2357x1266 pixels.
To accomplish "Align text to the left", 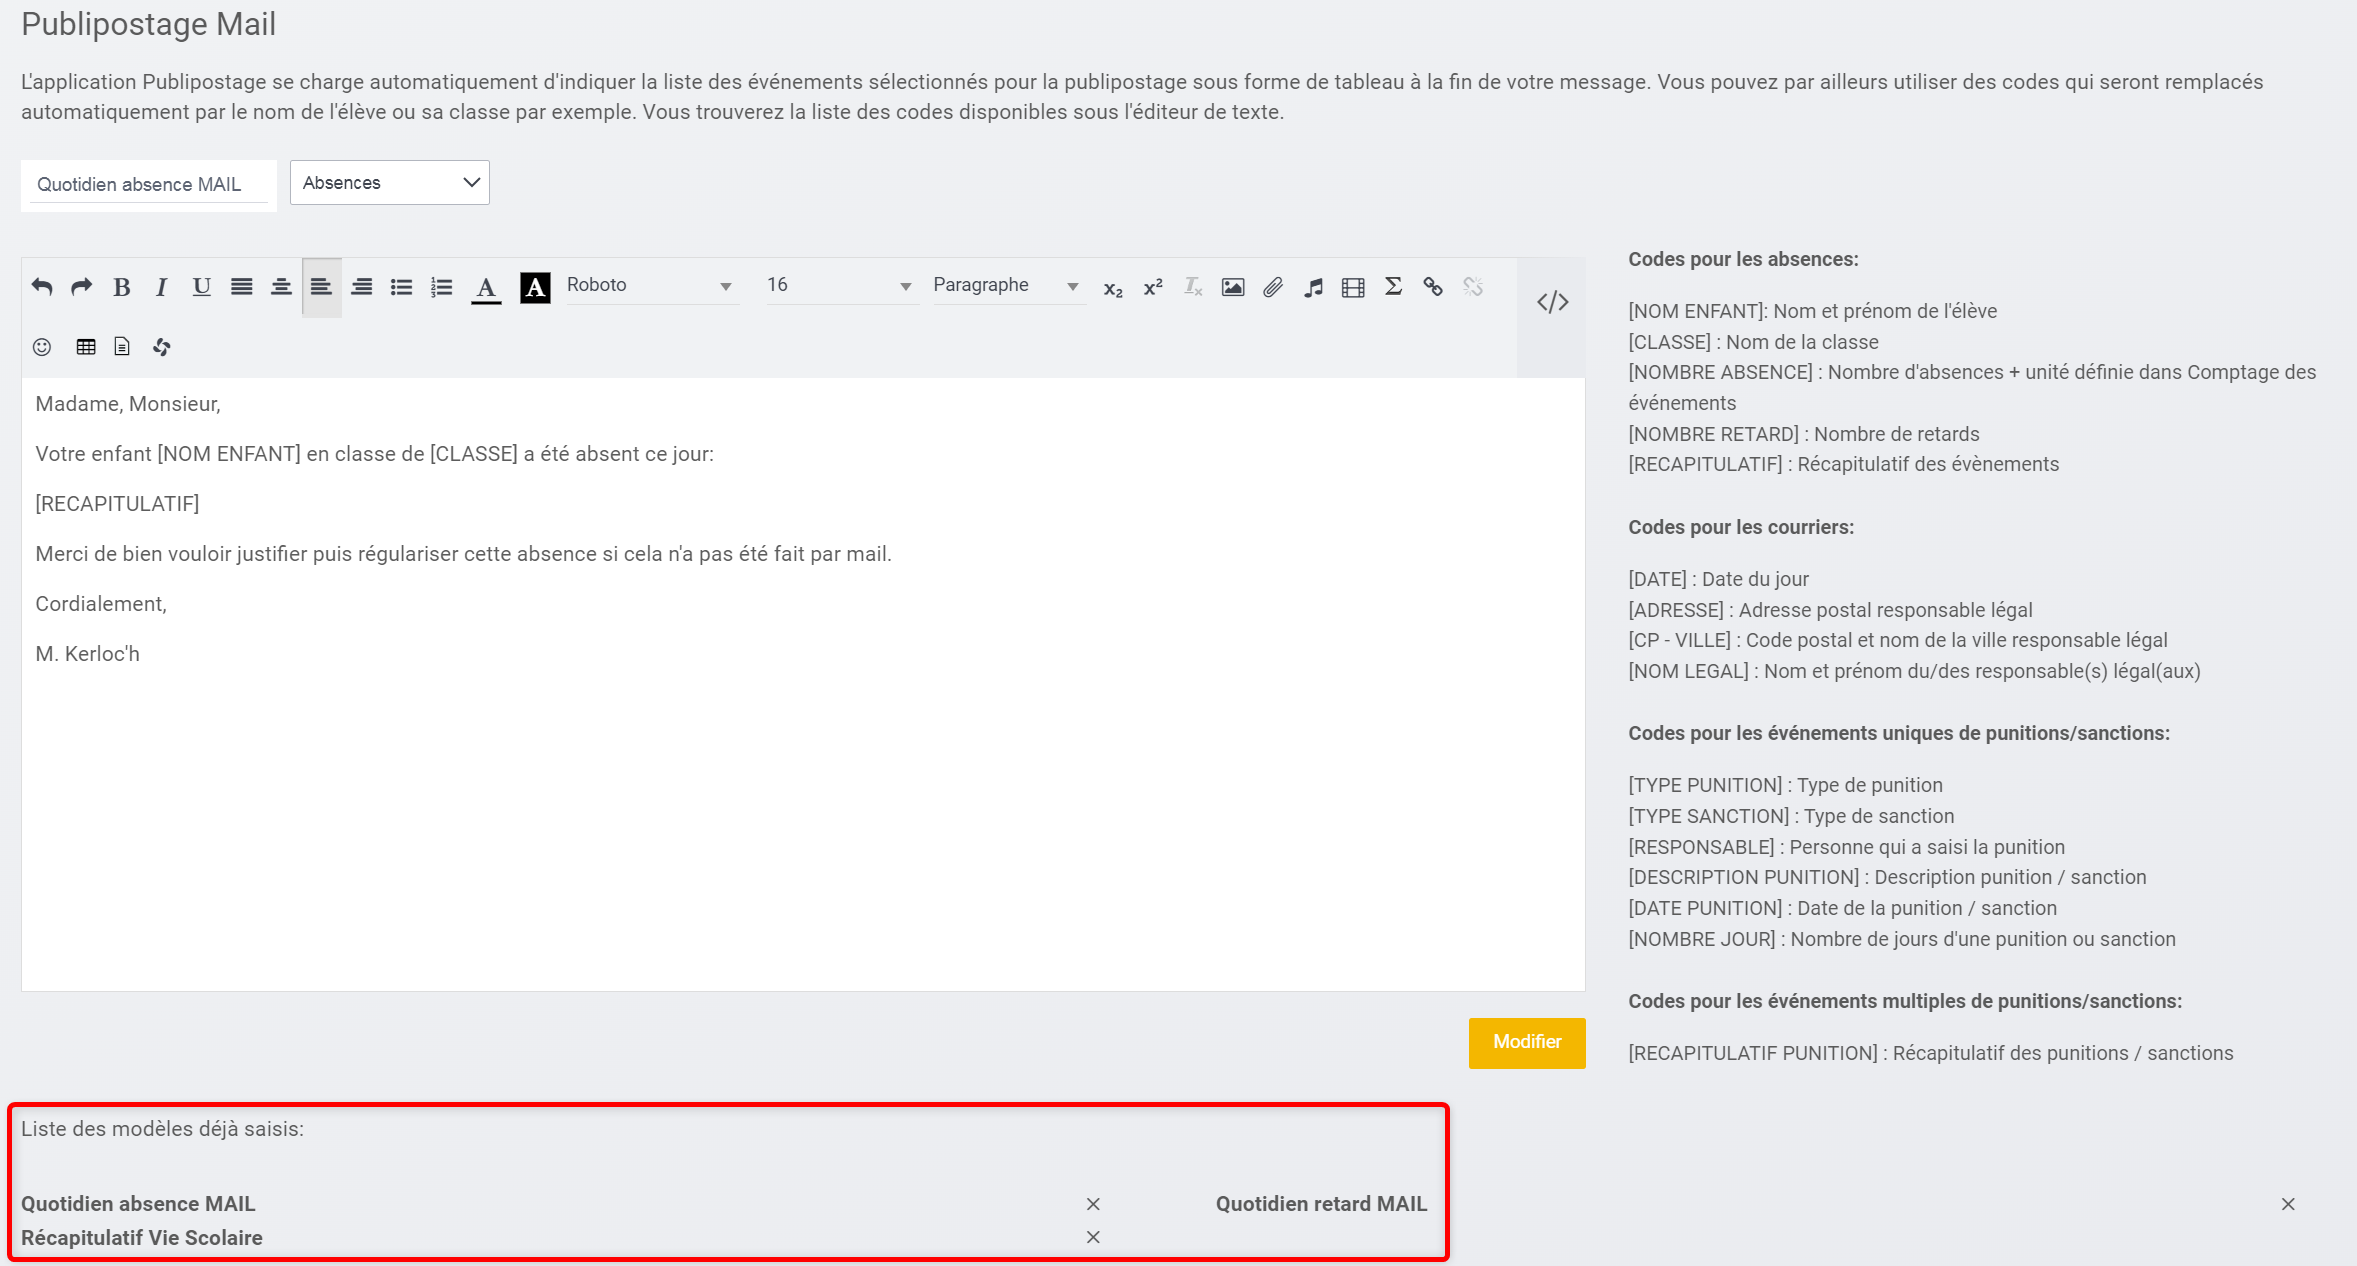I will (x=321, y=287).
